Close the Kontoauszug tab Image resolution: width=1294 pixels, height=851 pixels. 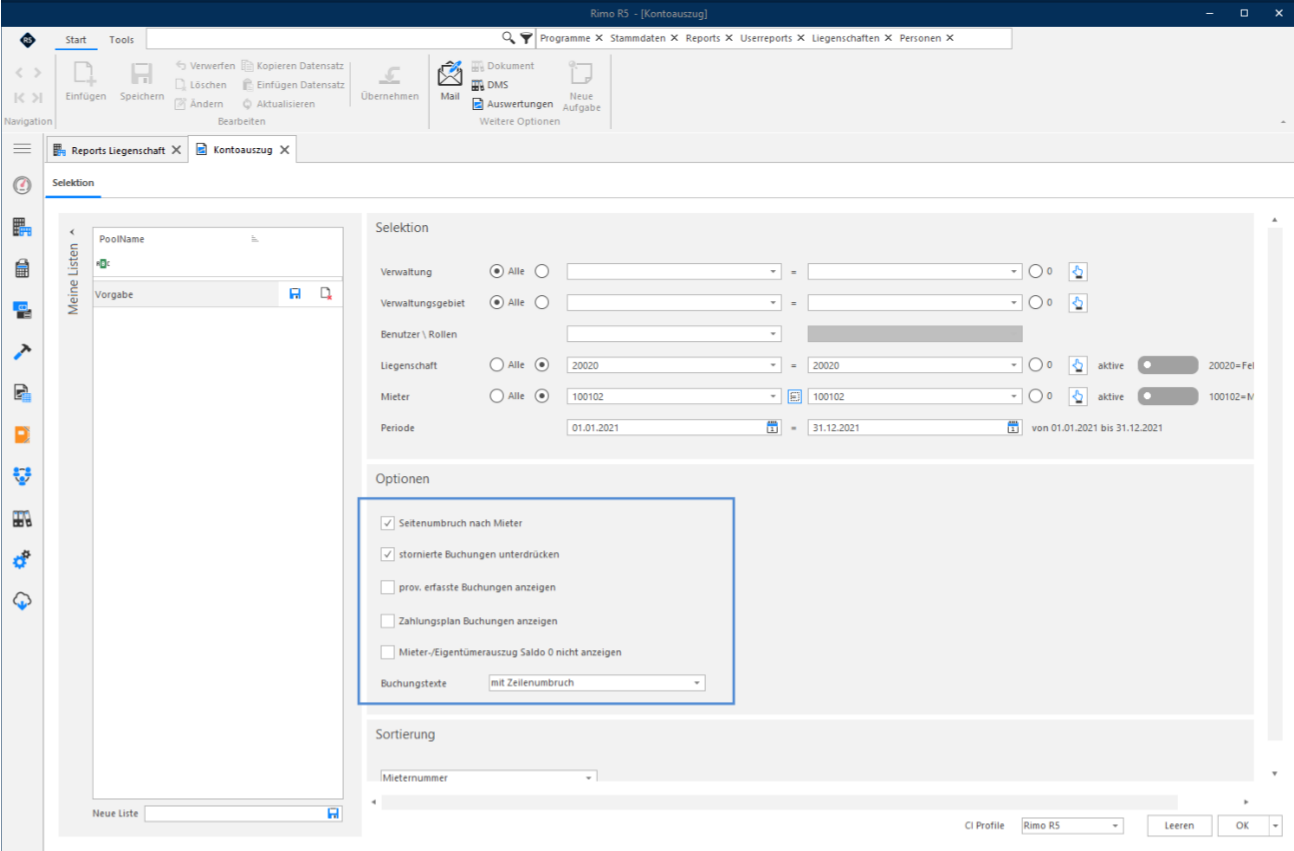coord(284,150)
